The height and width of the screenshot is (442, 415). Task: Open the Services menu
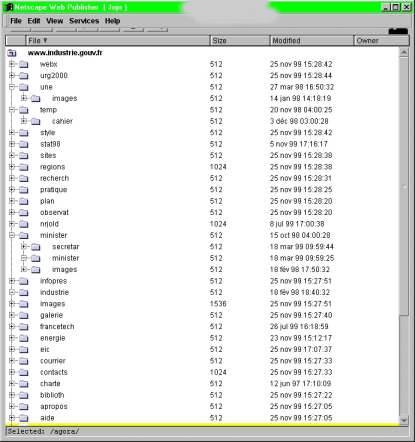[x=84, y=21]
